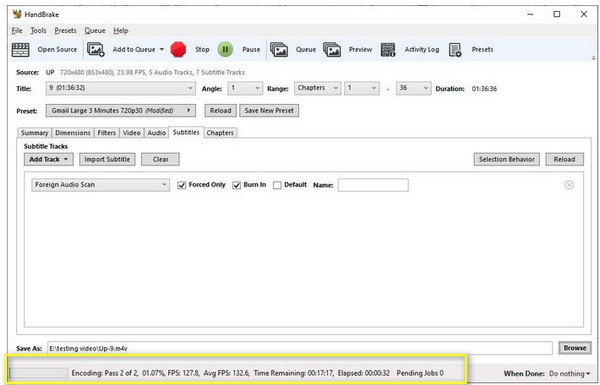Click the Subtitle Tracks heading
This screenshot has height=385, width=600.
46,147
